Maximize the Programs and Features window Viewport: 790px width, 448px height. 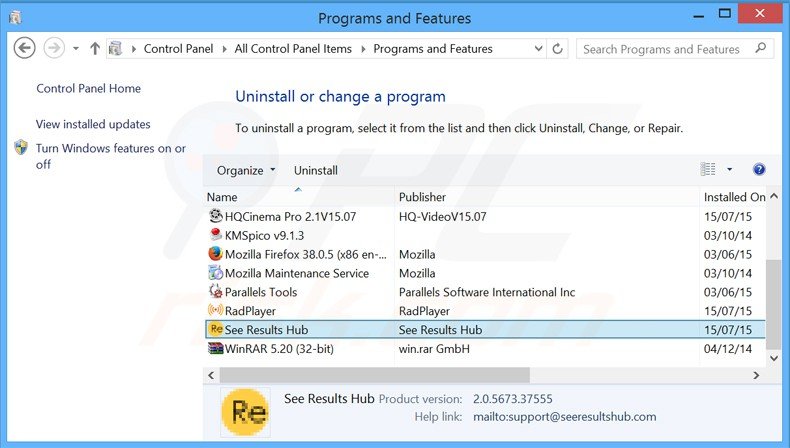click(x=725, y=14)
